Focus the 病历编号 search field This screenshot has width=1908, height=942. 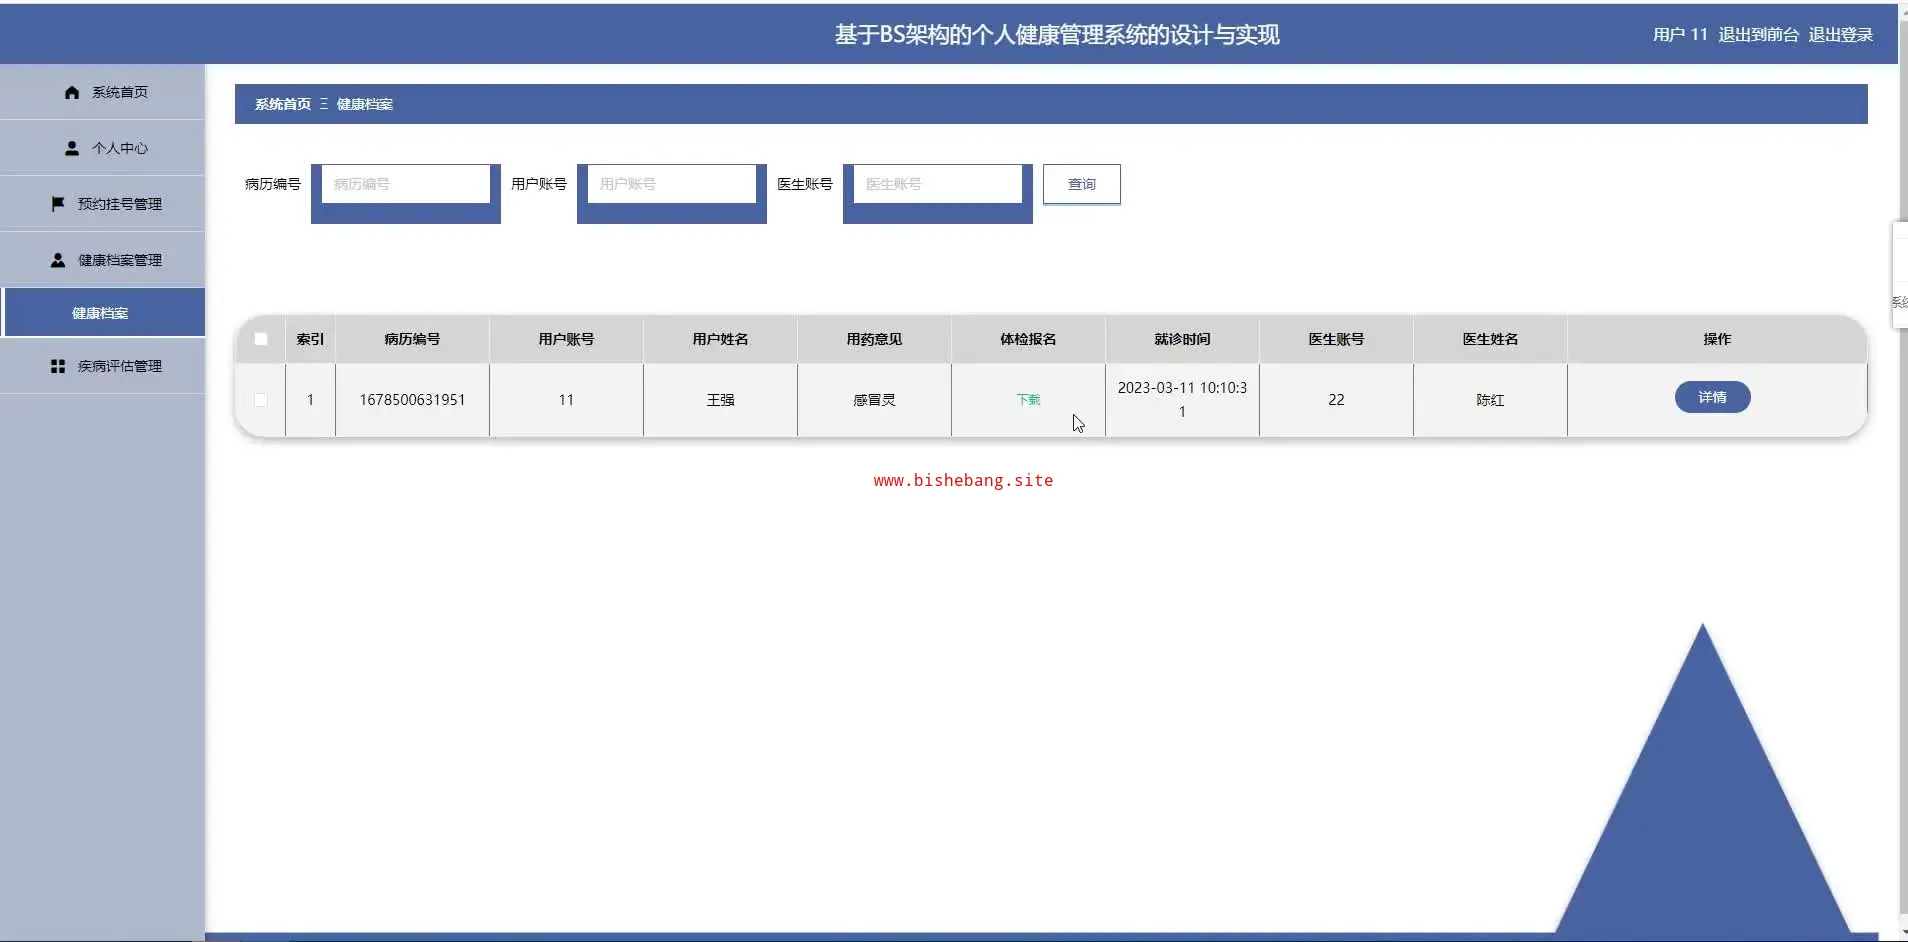point(406,184)
